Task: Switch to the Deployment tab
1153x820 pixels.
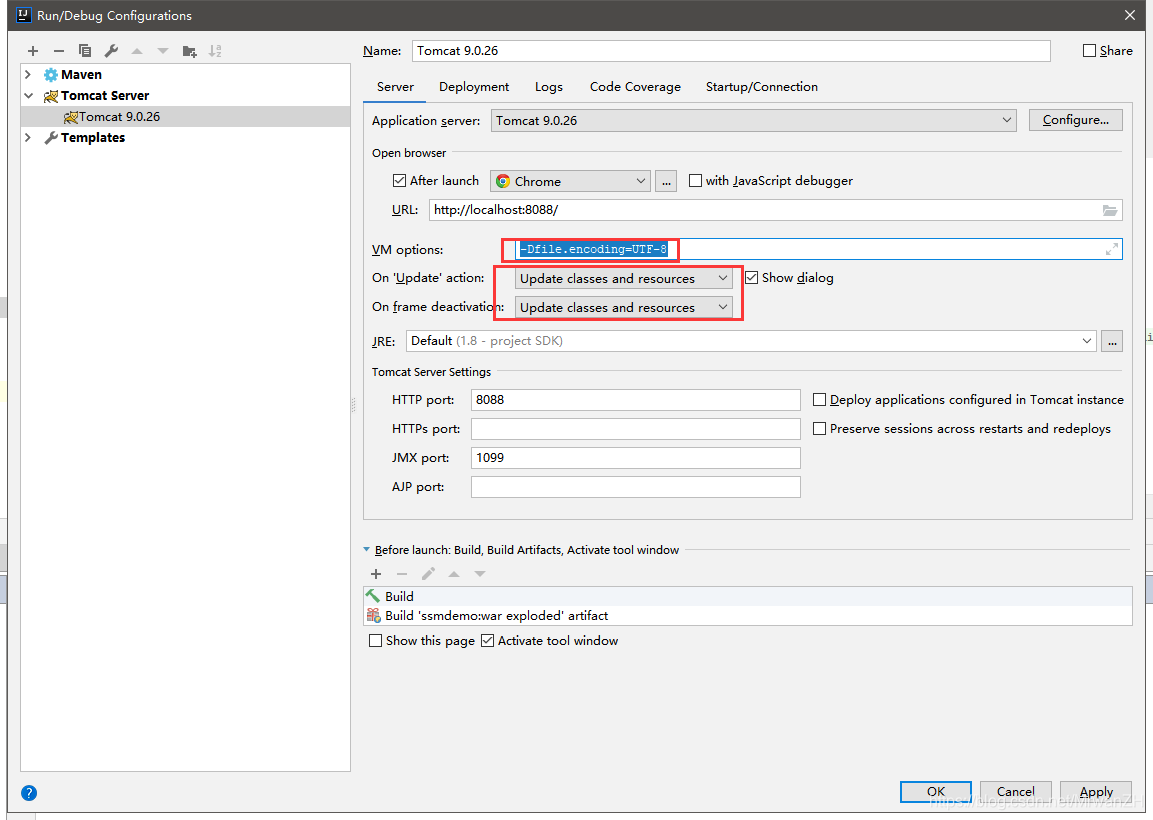Action: pyautogui.click(x=474, y=87)
